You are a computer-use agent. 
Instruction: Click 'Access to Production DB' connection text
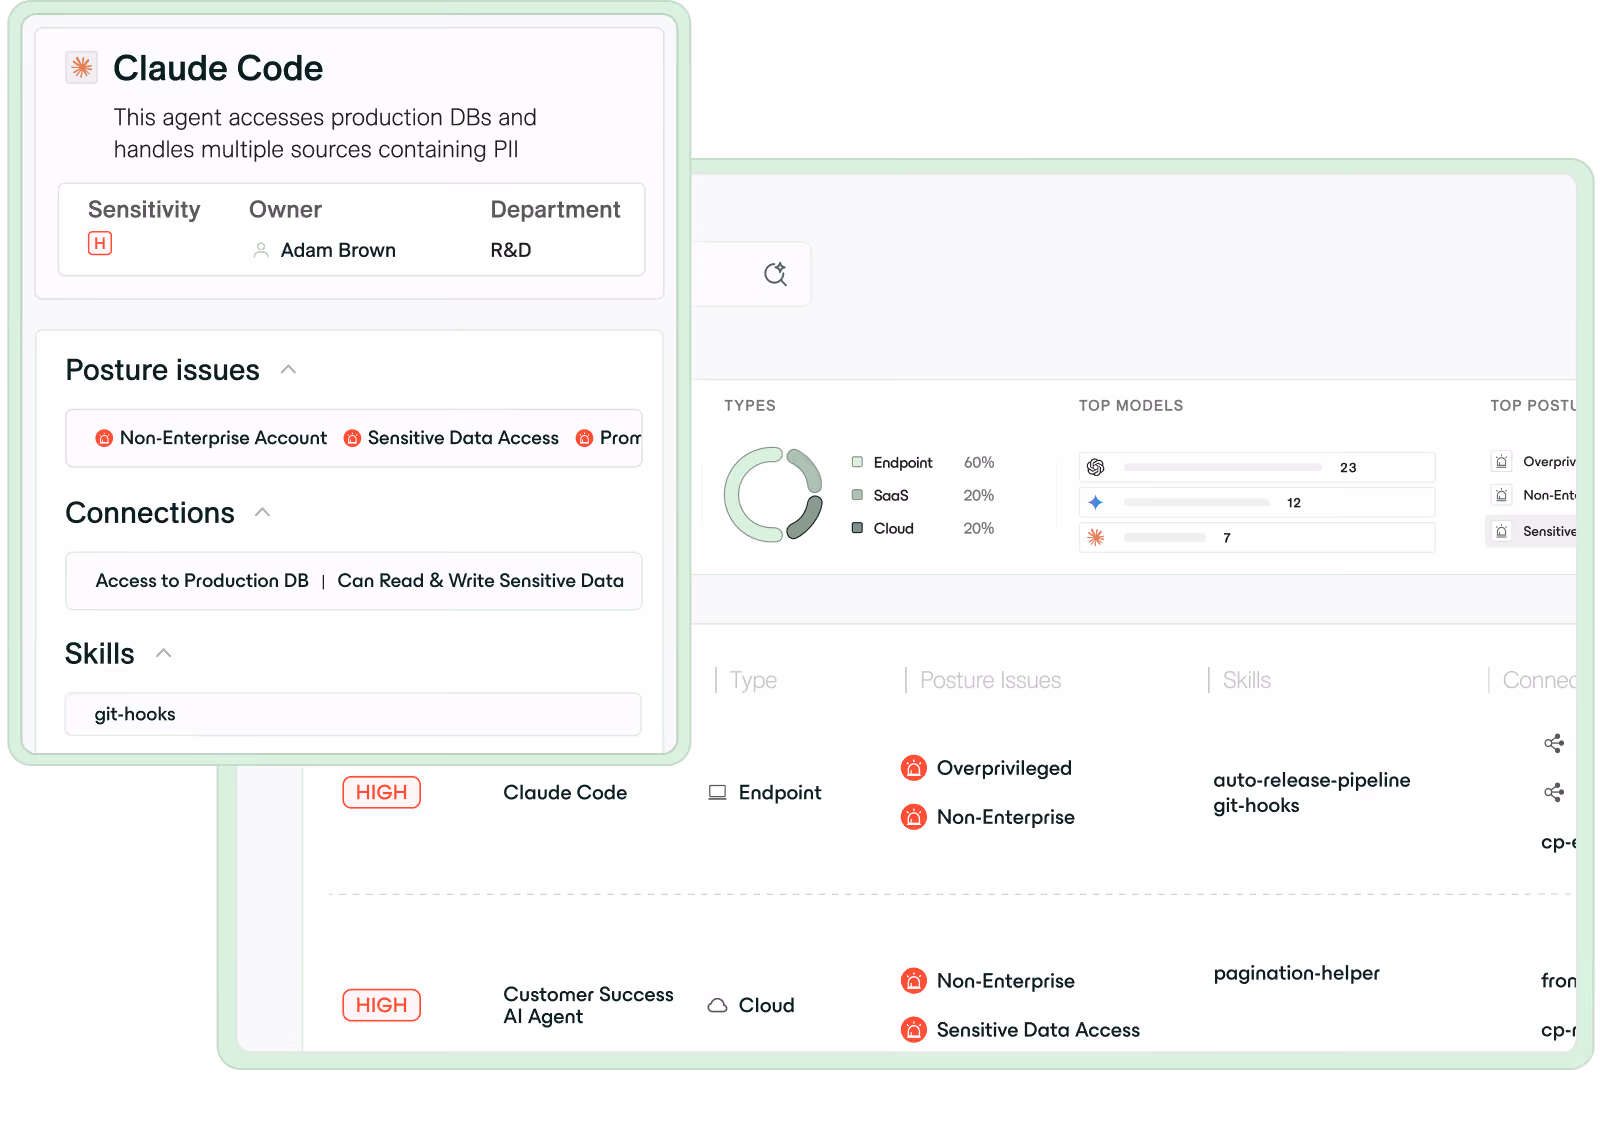click(202, 581)
